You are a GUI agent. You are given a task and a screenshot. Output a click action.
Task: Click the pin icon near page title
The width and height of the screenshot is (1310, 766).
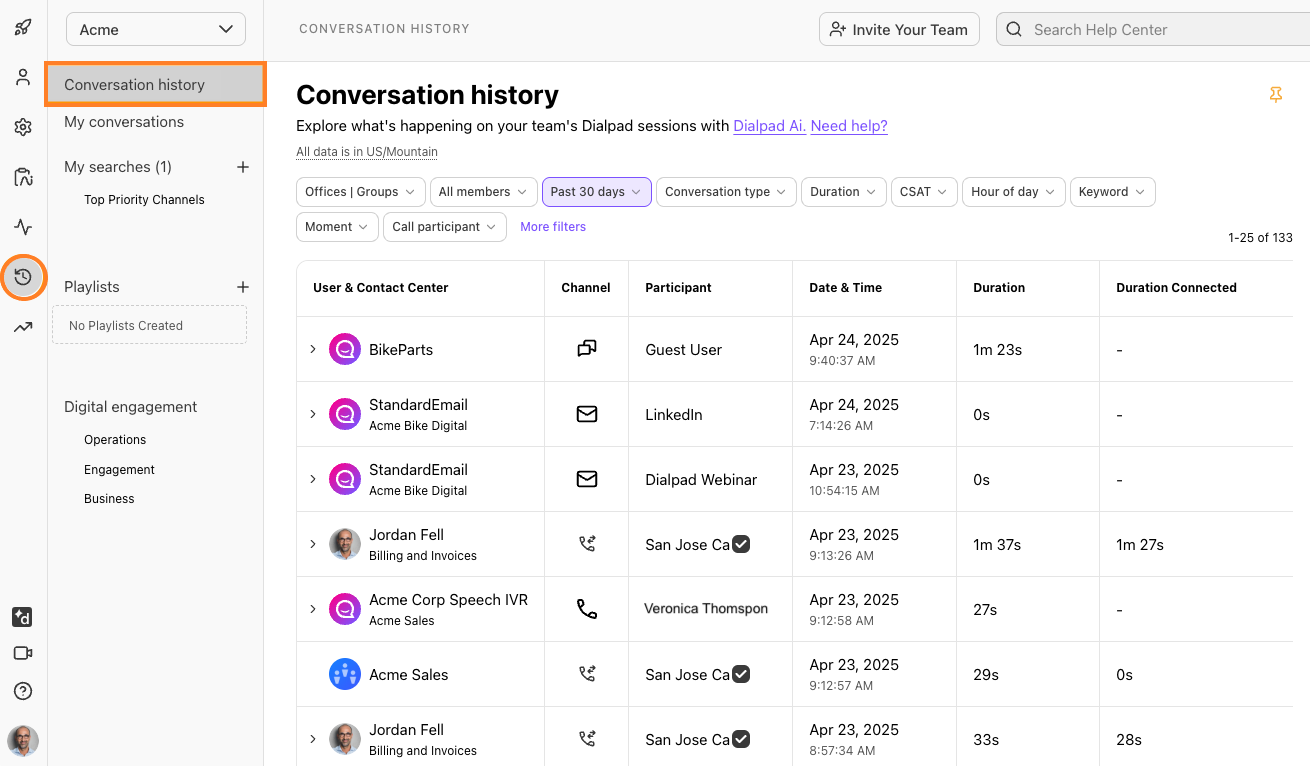pyautogui.click(x=1275, y=95)
